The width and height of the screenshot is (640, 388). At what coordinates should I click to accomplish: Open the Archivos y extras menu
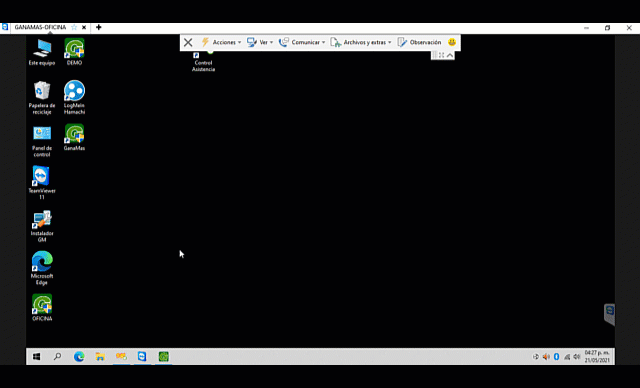pos(361,42)
